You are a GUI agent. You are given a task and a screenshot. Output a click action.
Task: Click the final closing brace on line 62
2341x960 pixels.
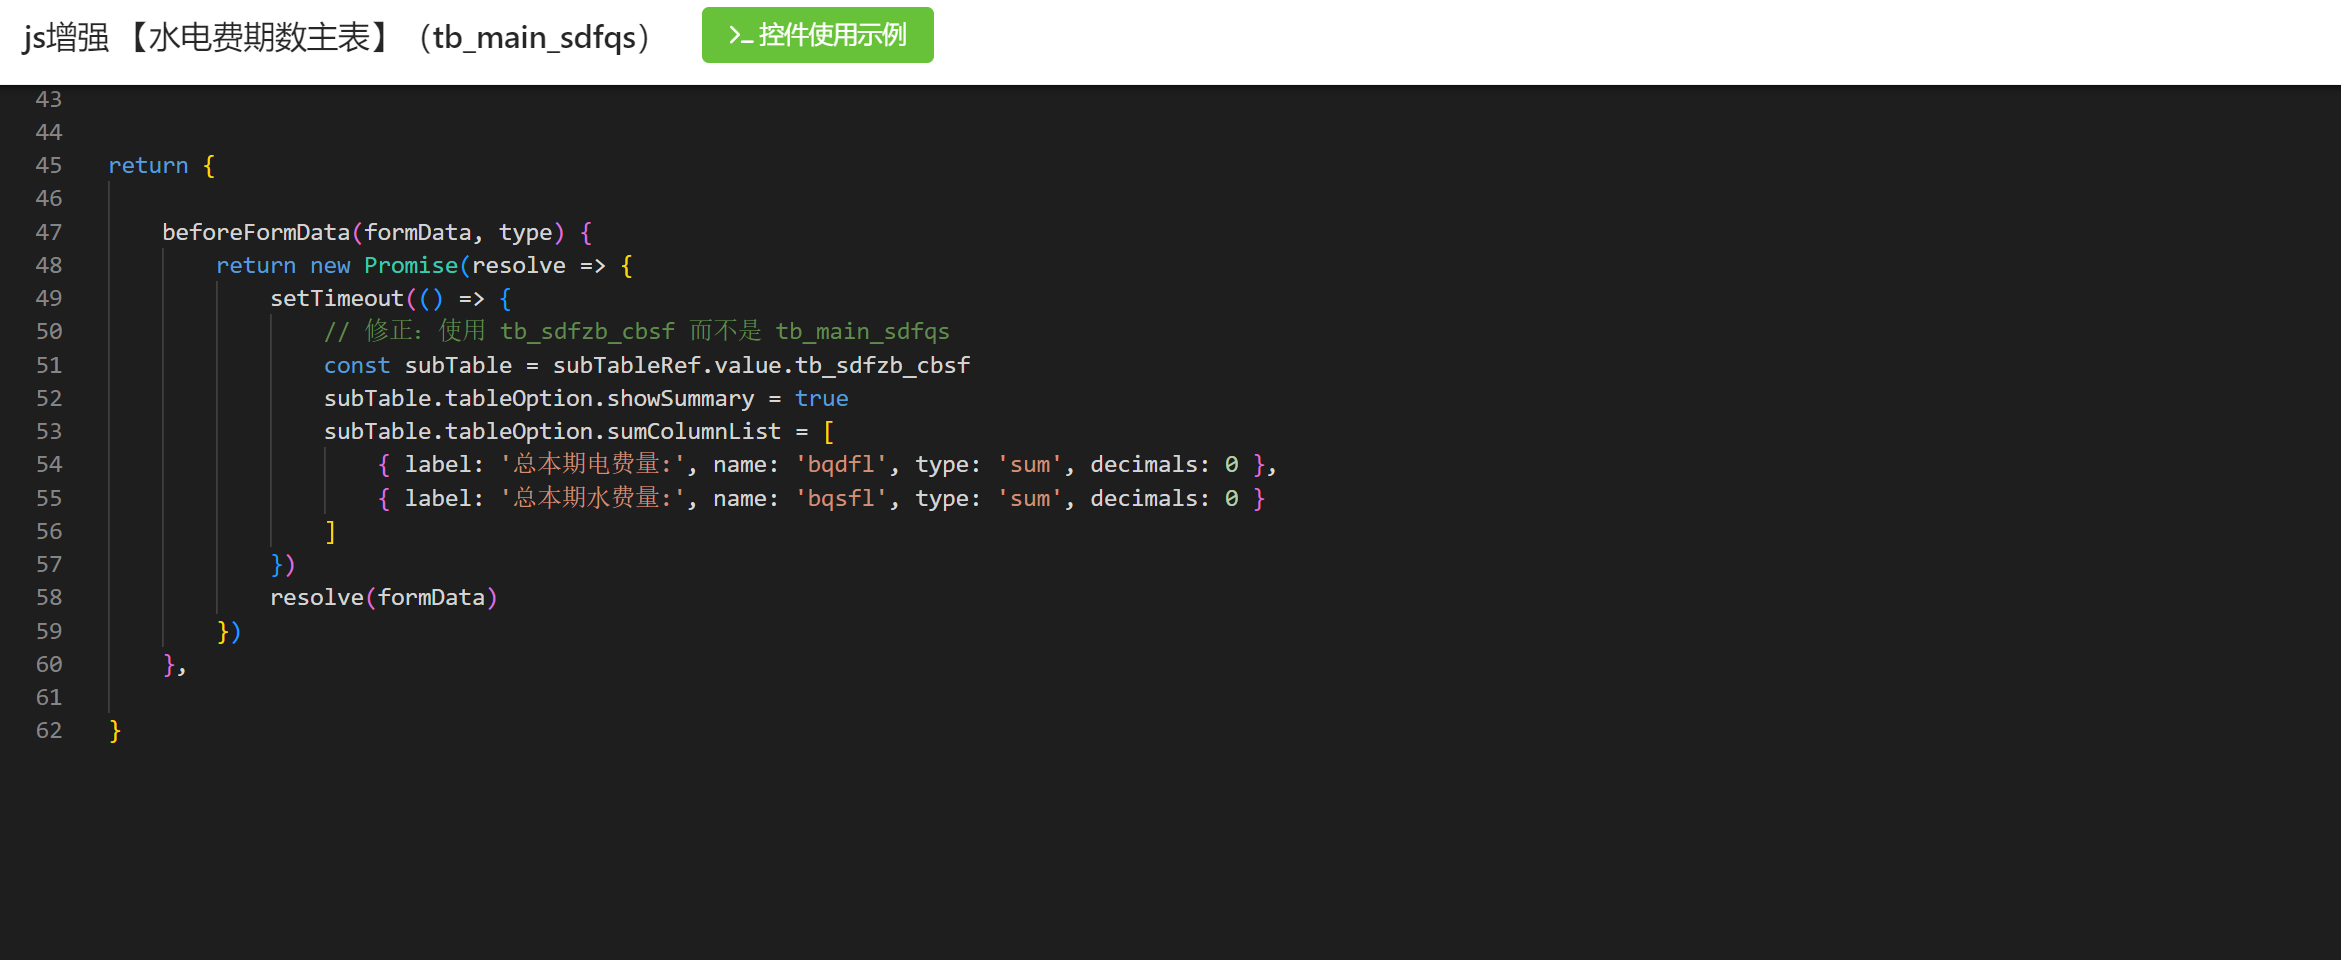click(115, 731)
